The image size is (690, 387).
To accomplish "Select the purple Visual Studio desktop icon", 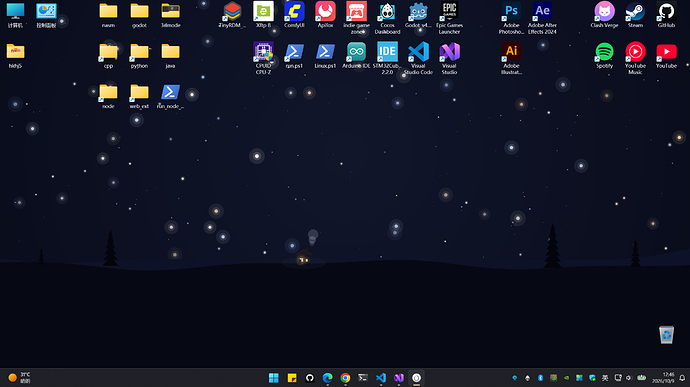I will pyautogui.click(x=449, y=58).
